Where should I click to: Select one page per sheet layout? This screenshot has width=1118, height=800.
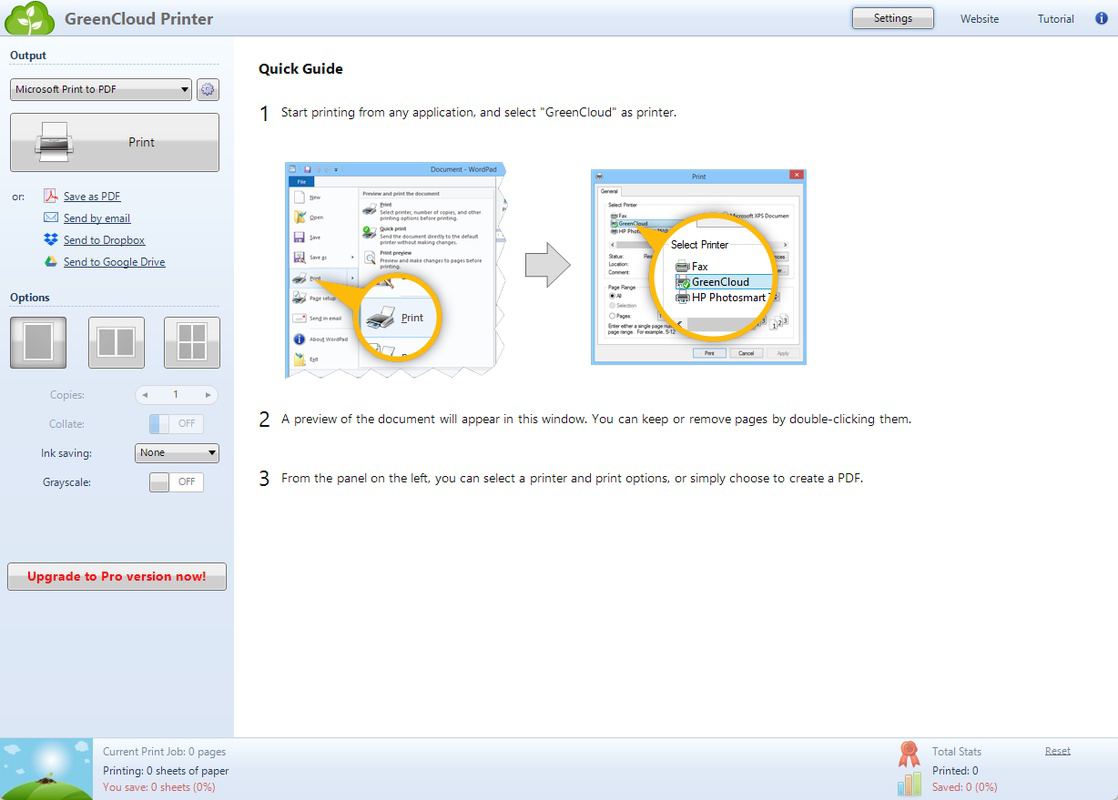(39, 342)
